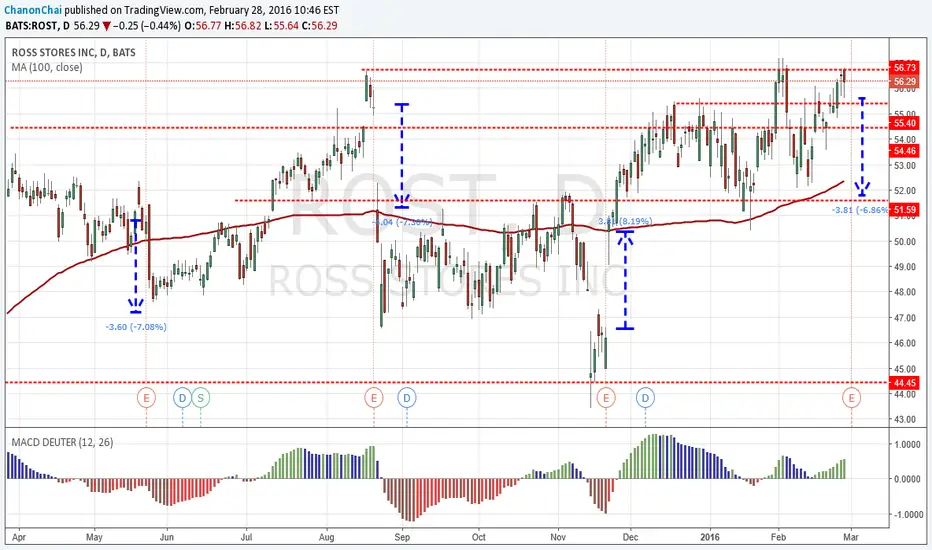Click the green split S marker

tap(201, 397)
